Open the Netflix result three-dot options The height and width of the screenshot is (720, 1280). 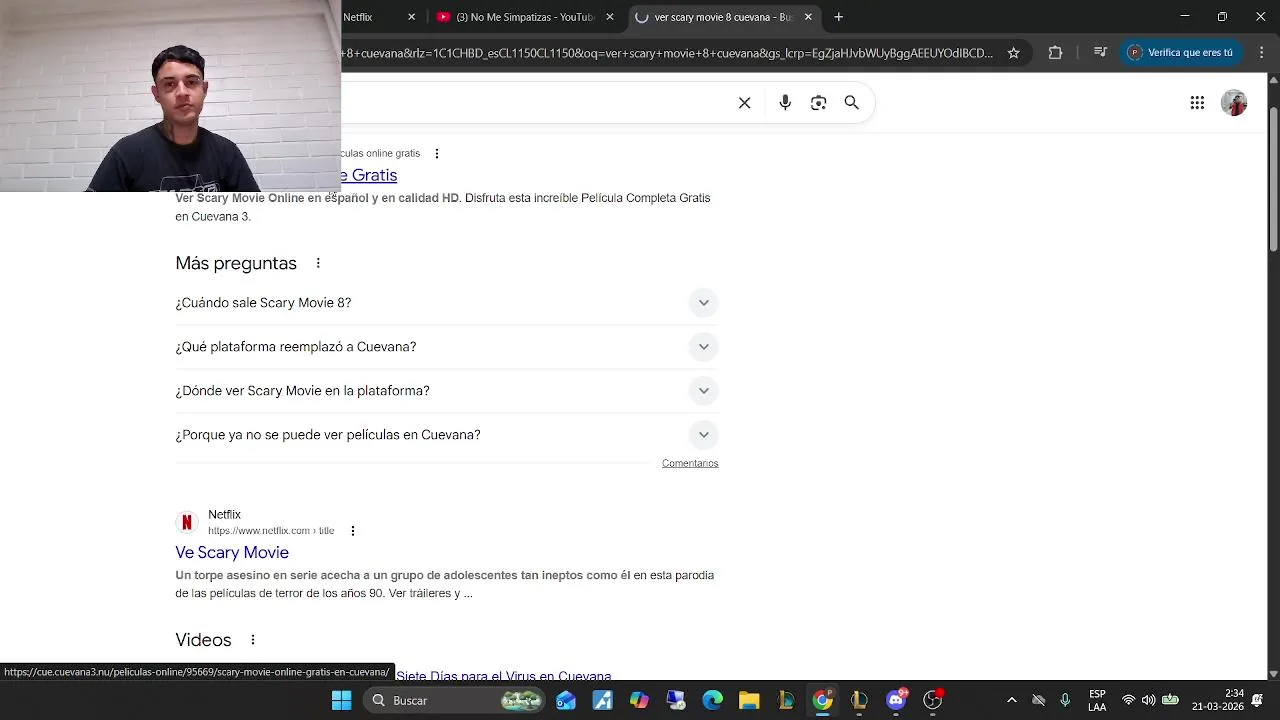[x=352, y=531]
